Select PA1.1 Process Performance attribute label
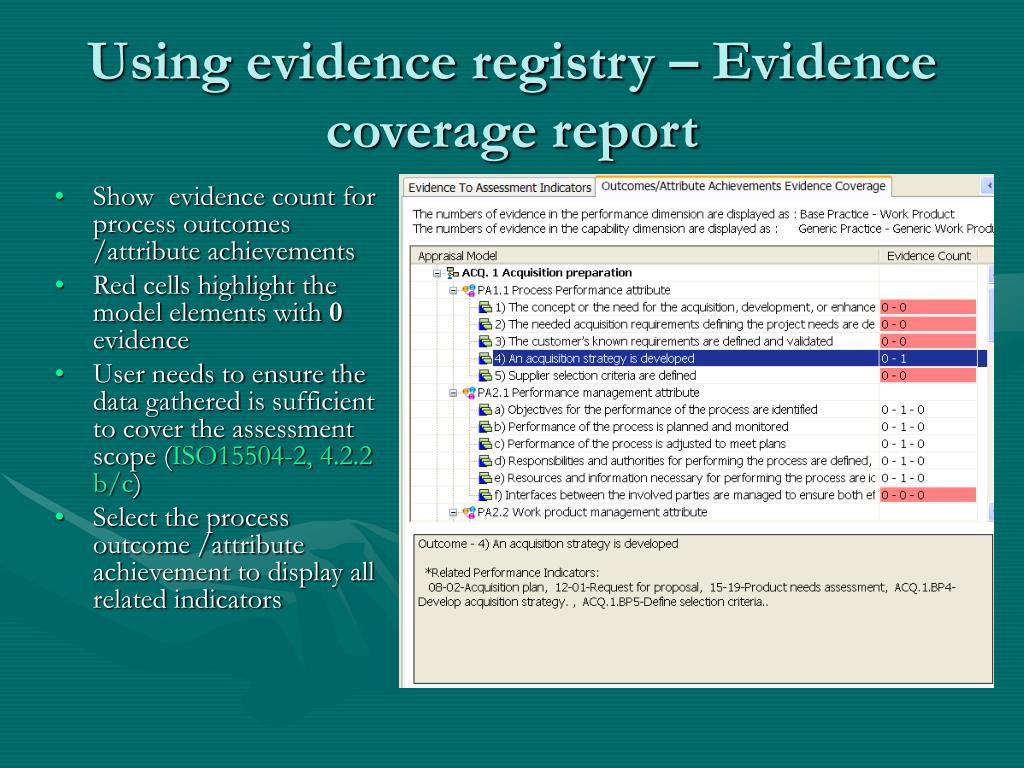 click(x=574, y=290)
